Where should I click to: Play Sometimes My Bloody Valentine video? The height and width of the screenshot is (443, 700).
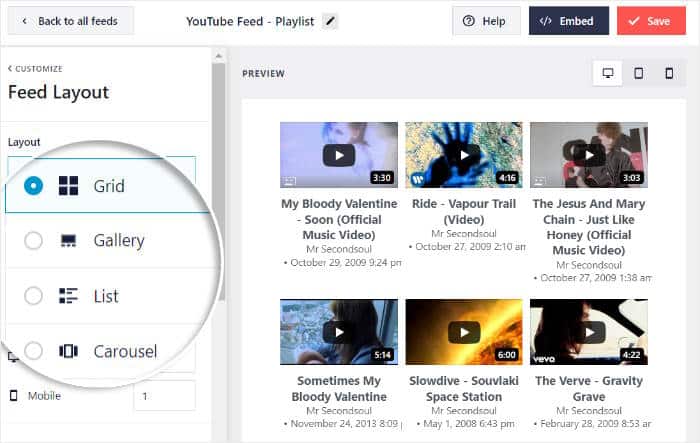click(339, 332)
